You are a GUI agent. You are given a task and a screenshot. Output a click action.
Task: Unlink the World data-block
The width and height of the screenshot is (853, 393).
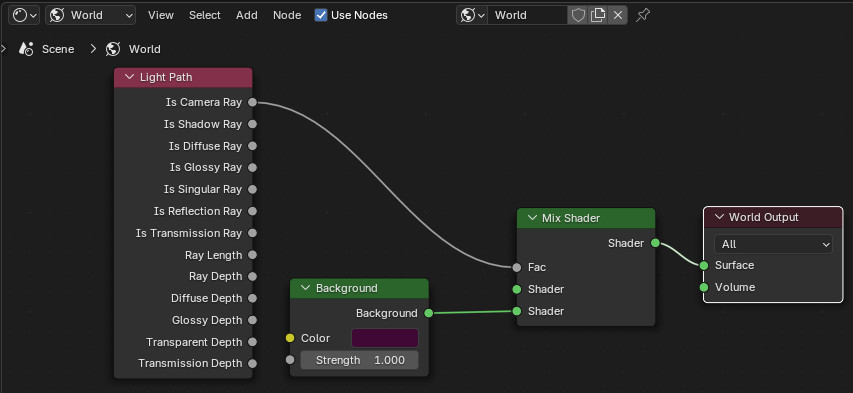[x=618, y=15]
